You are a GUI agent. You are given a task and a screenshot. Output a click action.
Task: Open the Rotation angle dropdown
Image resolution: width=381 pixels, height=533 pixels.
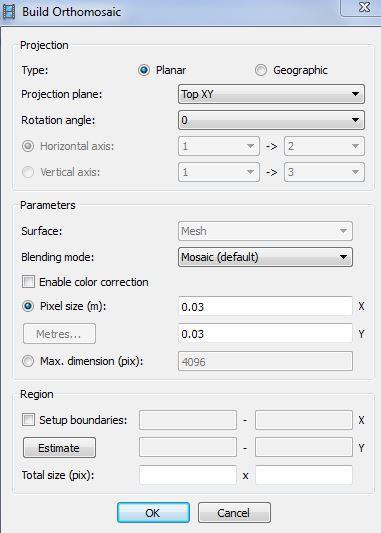tap(271, 120)
